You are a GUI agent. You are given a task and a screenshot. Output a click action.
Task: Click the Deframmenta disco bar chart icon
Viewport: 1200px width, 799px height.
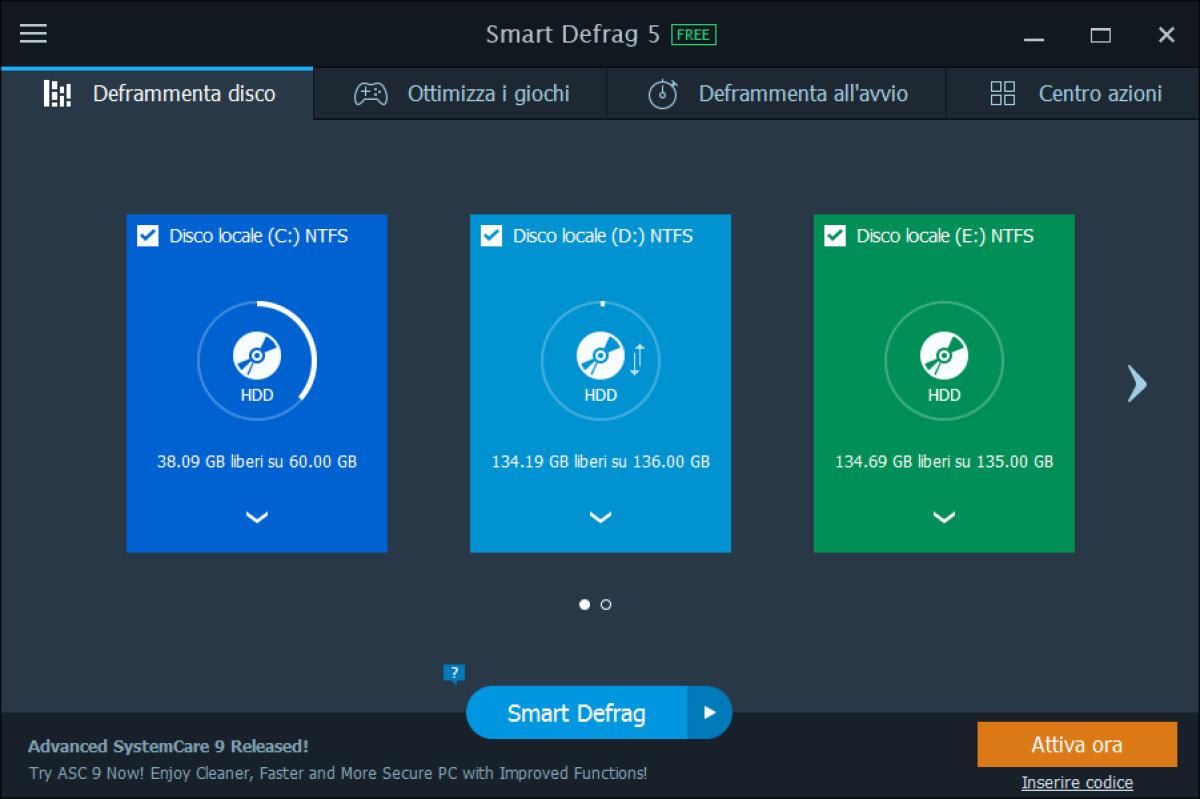coord(57,93)
